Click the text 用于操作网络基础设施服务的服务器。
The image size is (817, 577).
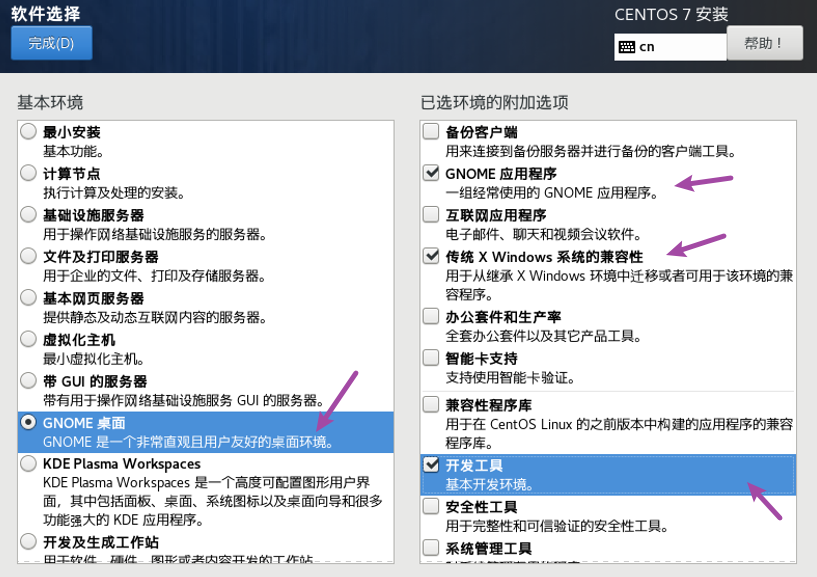155,234
